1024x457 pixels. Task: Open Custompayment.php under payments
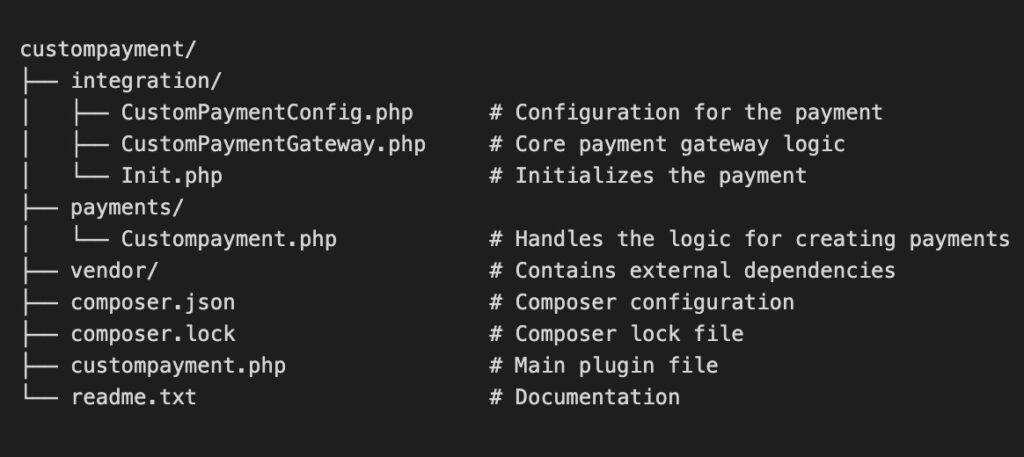coord(228,239)
